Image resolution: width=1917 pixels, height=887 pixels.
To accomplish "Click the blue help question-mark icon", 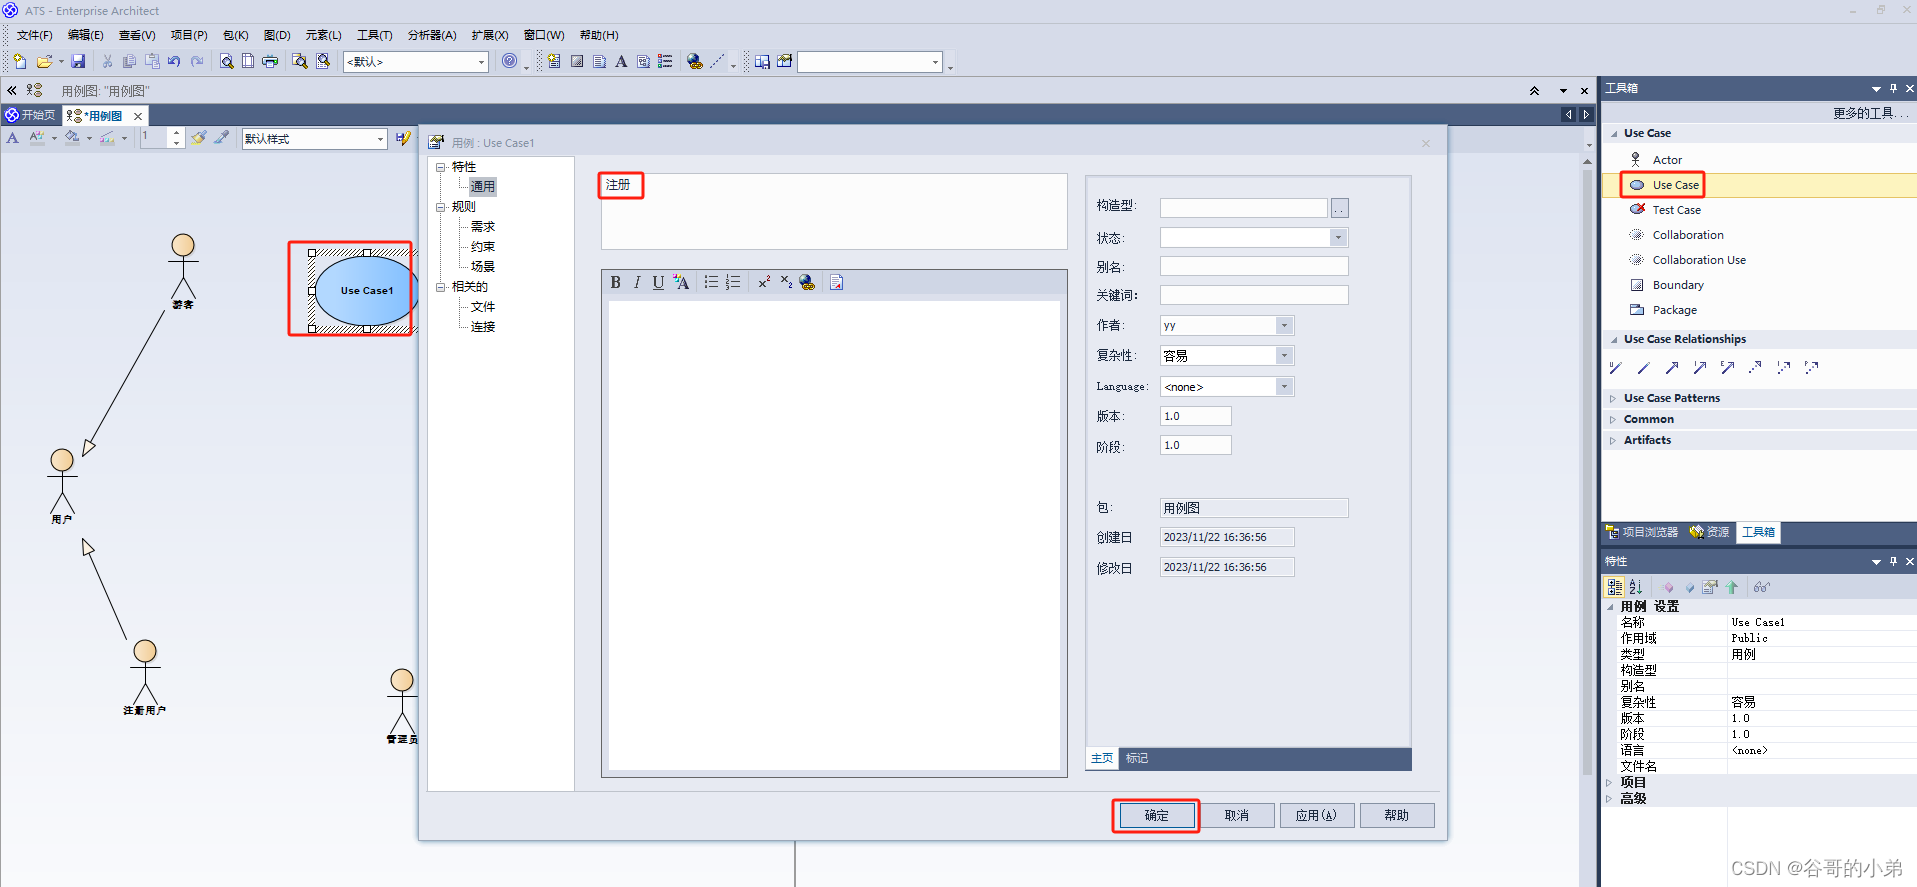I will (x=510, y=61).
